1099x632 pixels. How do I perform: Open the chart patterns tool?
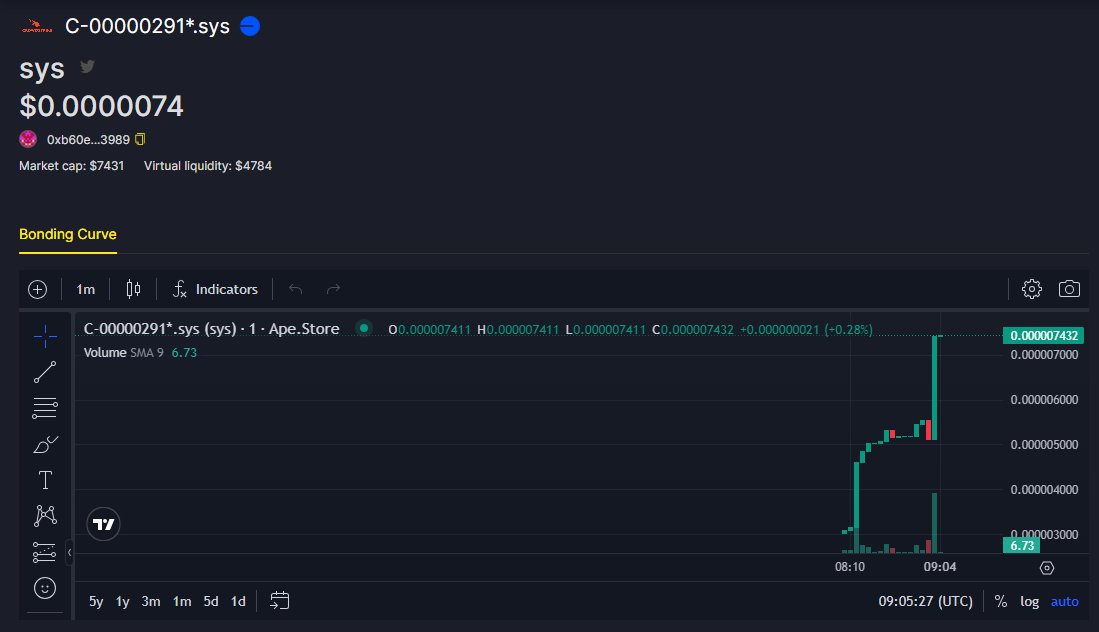click(45, 516)
